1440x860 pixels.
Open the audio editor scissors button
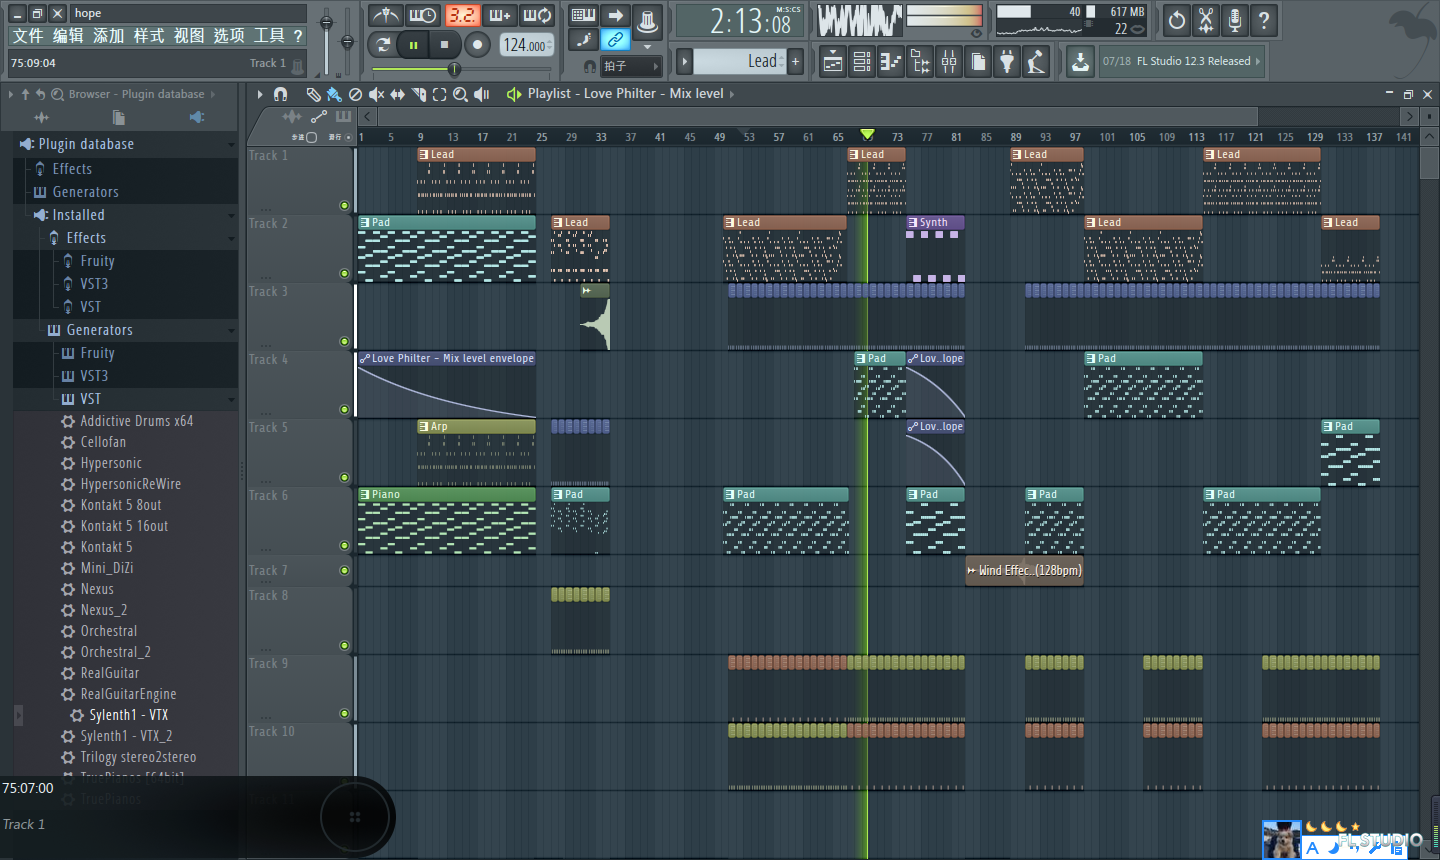click(x=1206, y=20)
